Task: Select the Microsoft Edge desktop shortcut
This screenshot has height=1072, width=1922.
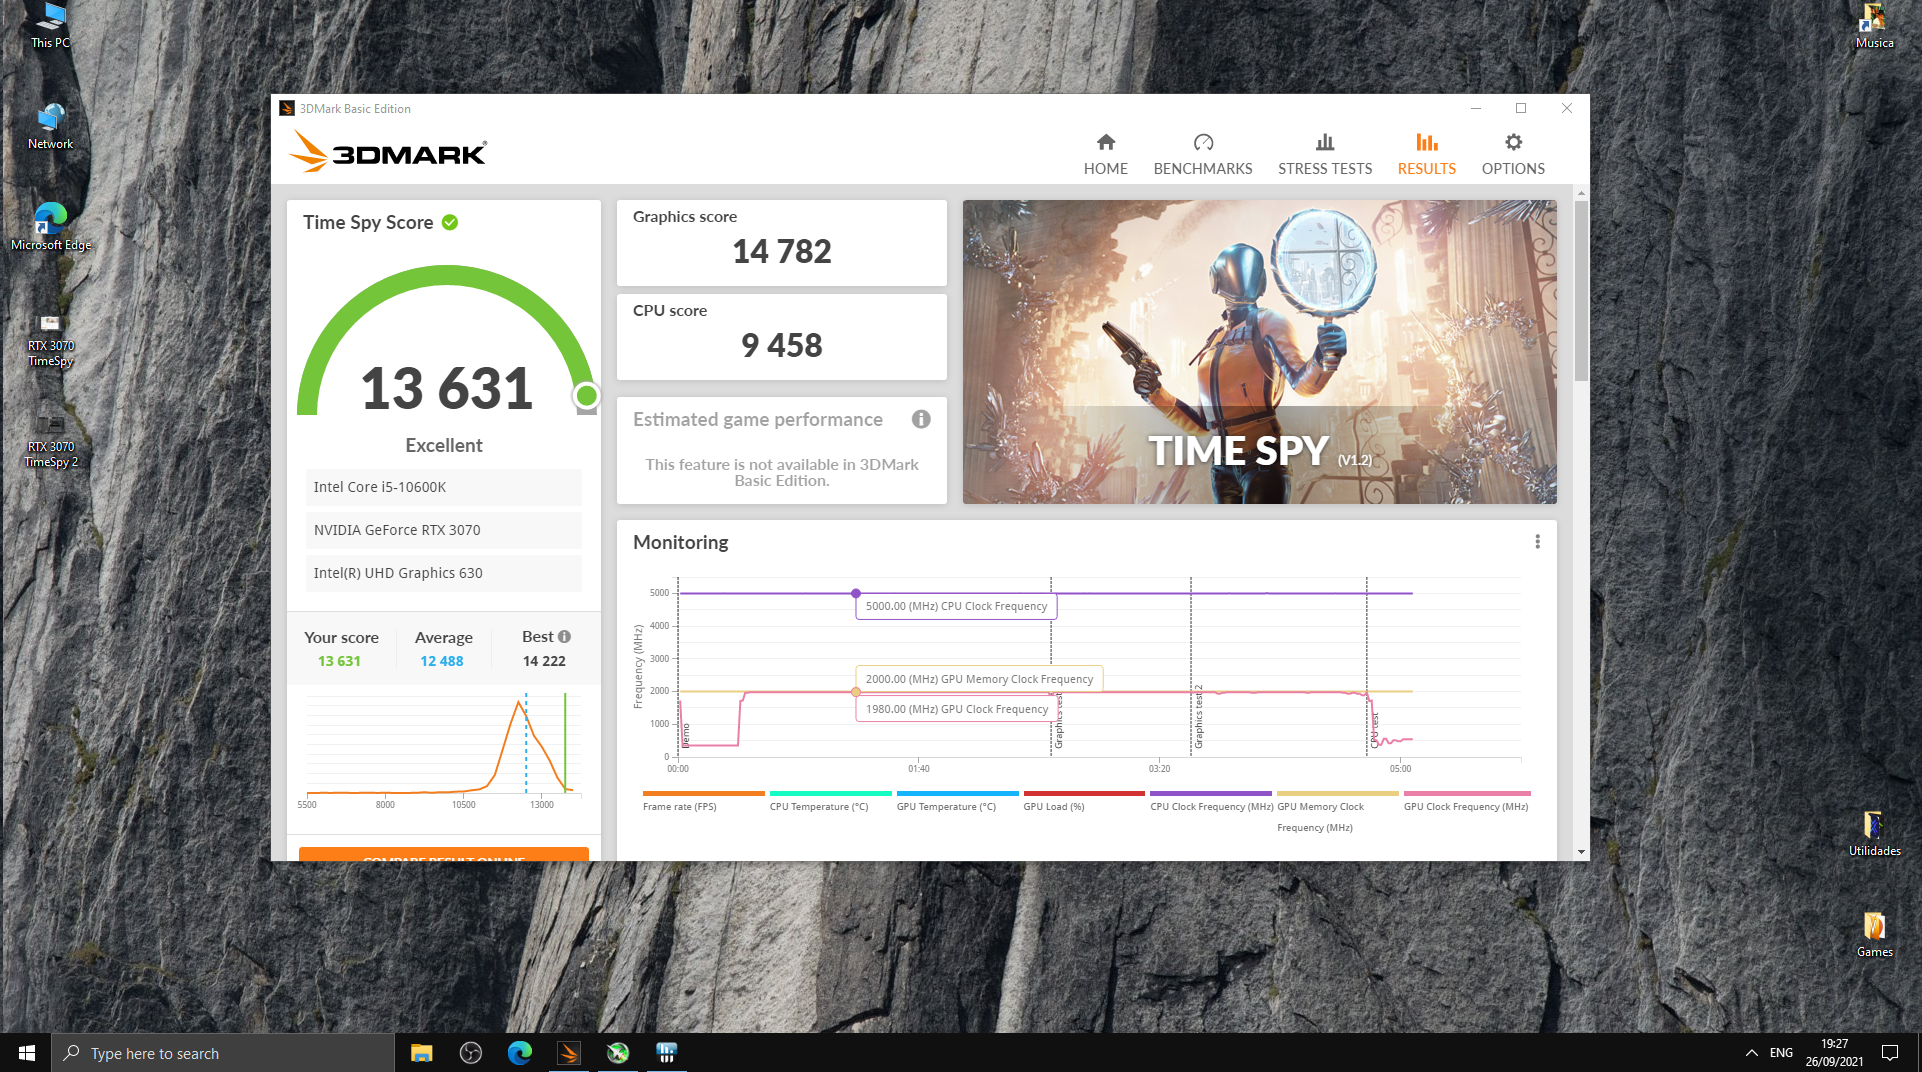Action: pyautogui.click(x=50, y=227)
